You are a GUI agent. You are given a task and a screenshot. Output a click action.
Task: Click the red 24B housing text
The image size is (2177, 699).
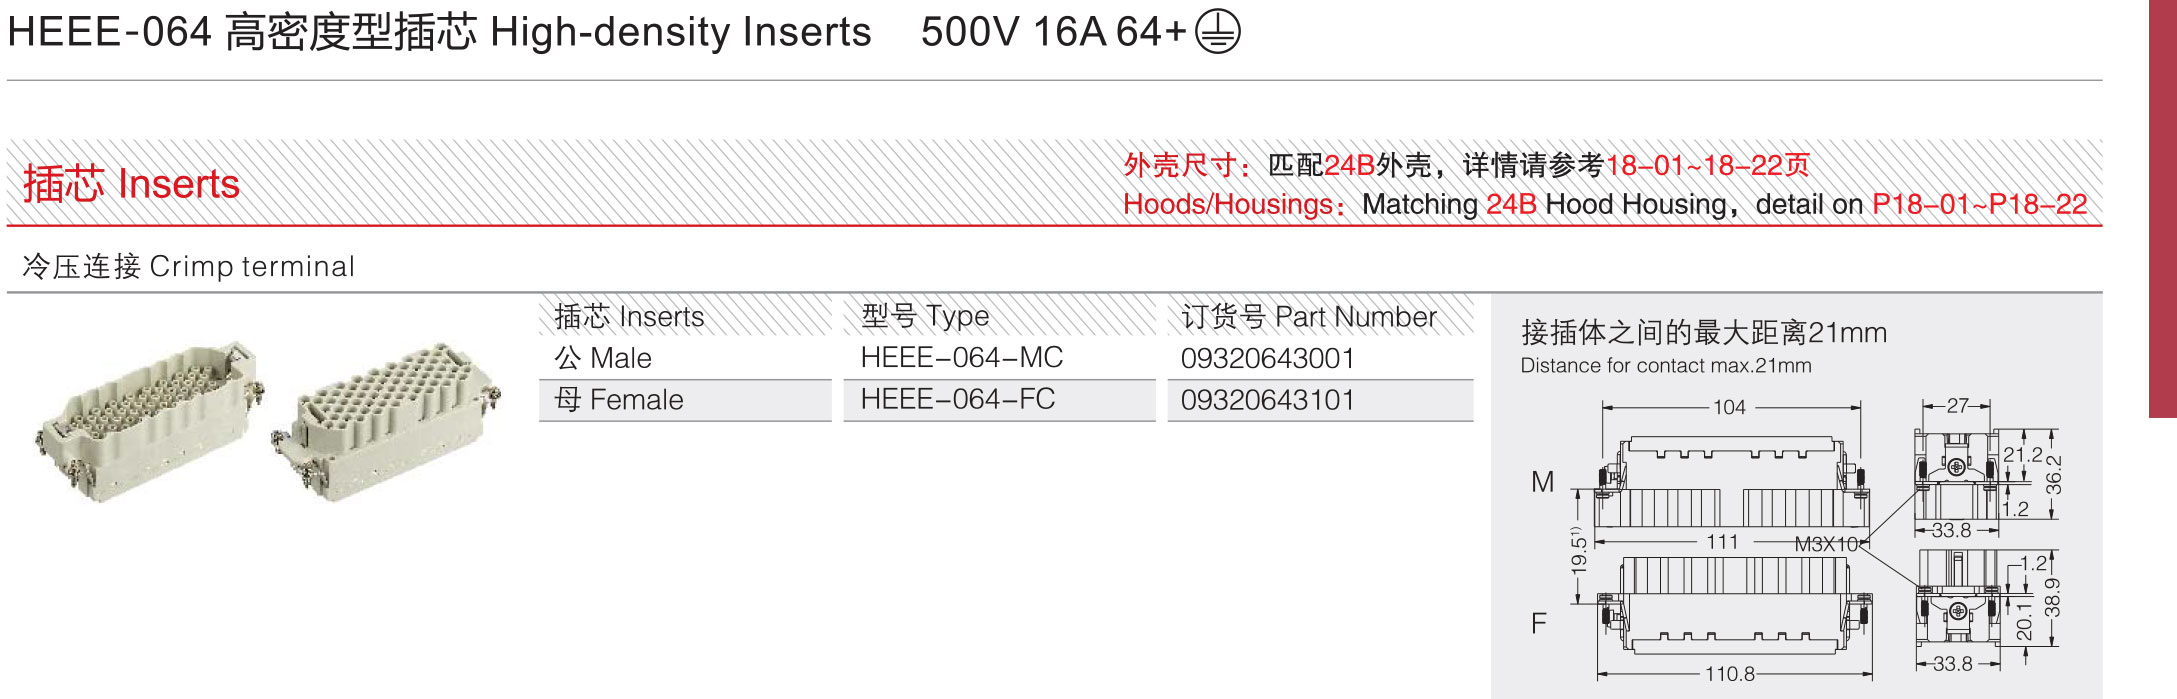coord(1511,204)
